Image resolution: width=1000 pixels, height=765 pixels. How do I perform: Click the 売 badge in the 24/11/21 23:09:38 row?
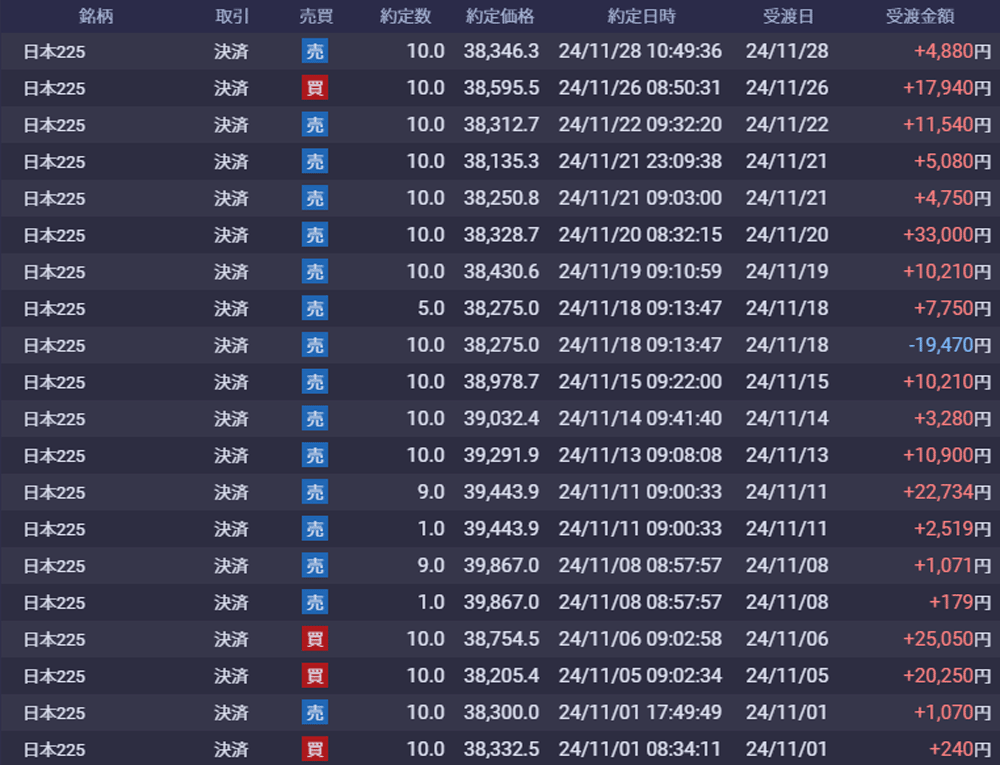point(315,161)
